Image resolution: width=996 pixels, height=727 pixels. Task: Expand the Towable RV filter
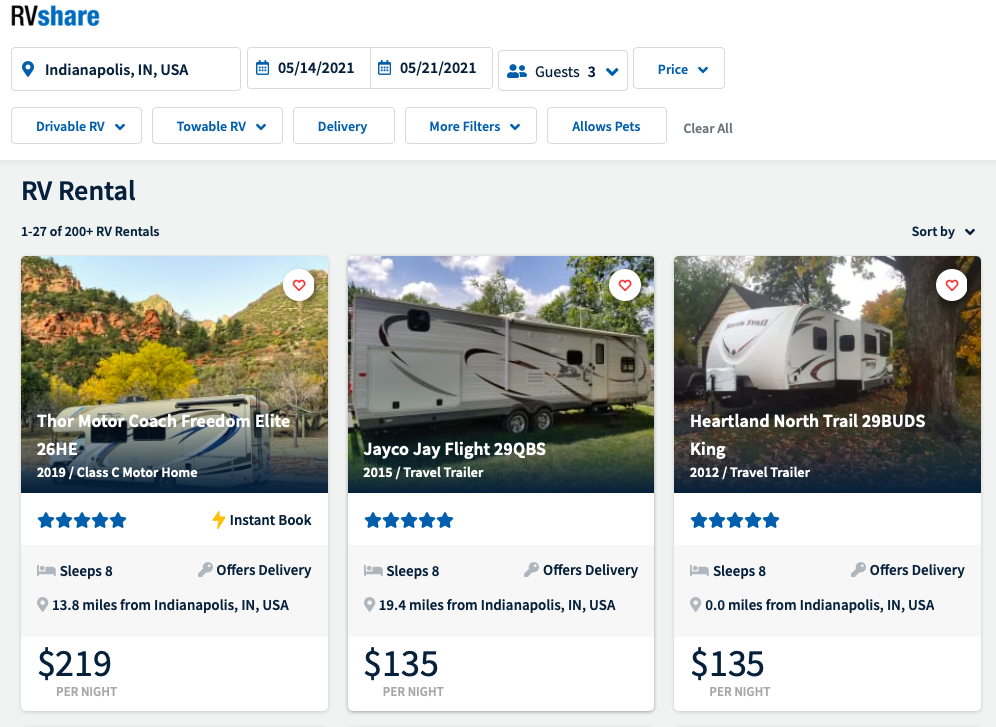coord(217,126)
